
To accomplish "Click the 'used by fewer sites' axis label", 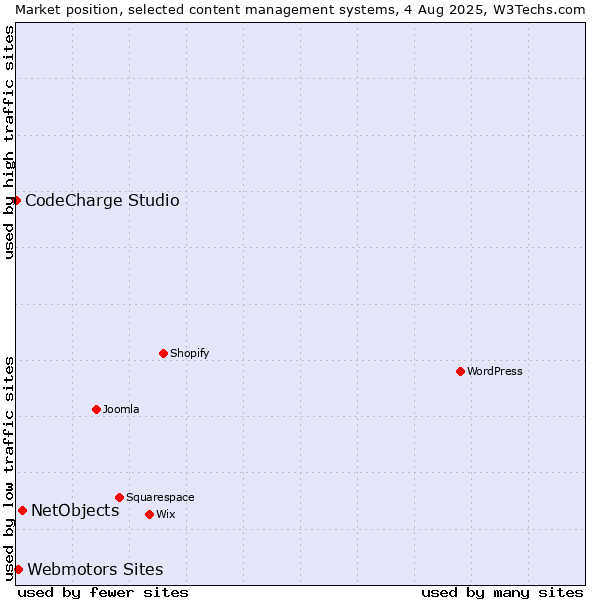I will pos(103,593).
